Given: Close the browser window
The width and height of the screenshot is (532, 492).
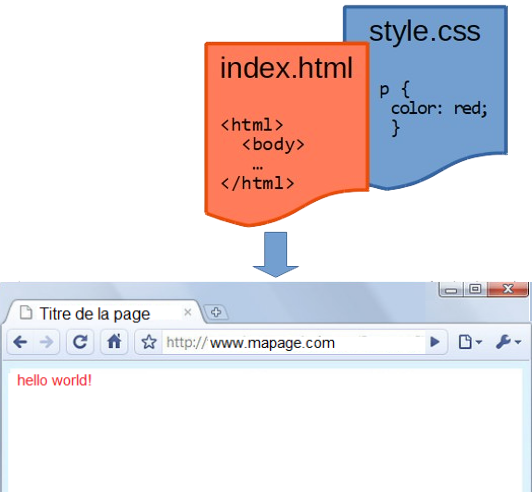Looking at the screenshot, I should click(x=508, y=289).
